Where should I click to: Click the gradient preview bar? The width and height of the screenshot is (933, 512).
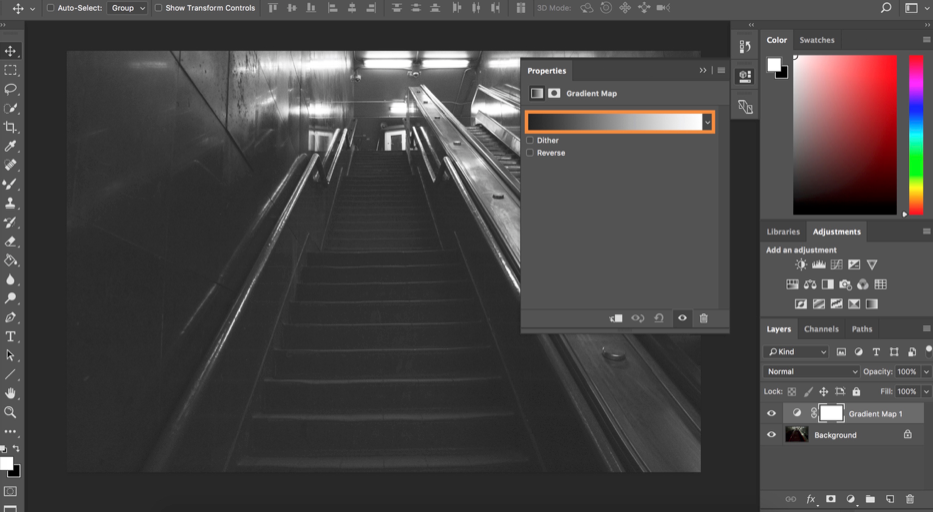click(x=615, y=122)
